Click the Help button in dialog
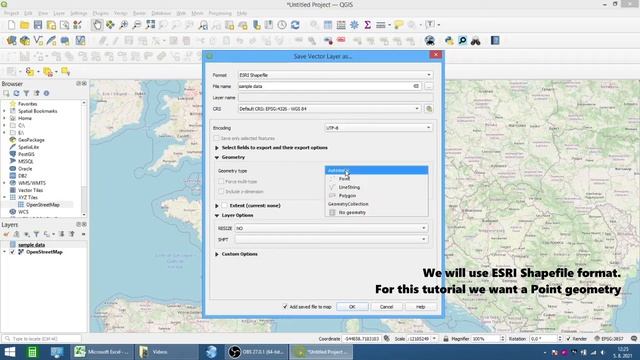The height and width of the screenshot is (360, 640). point(420,307)
